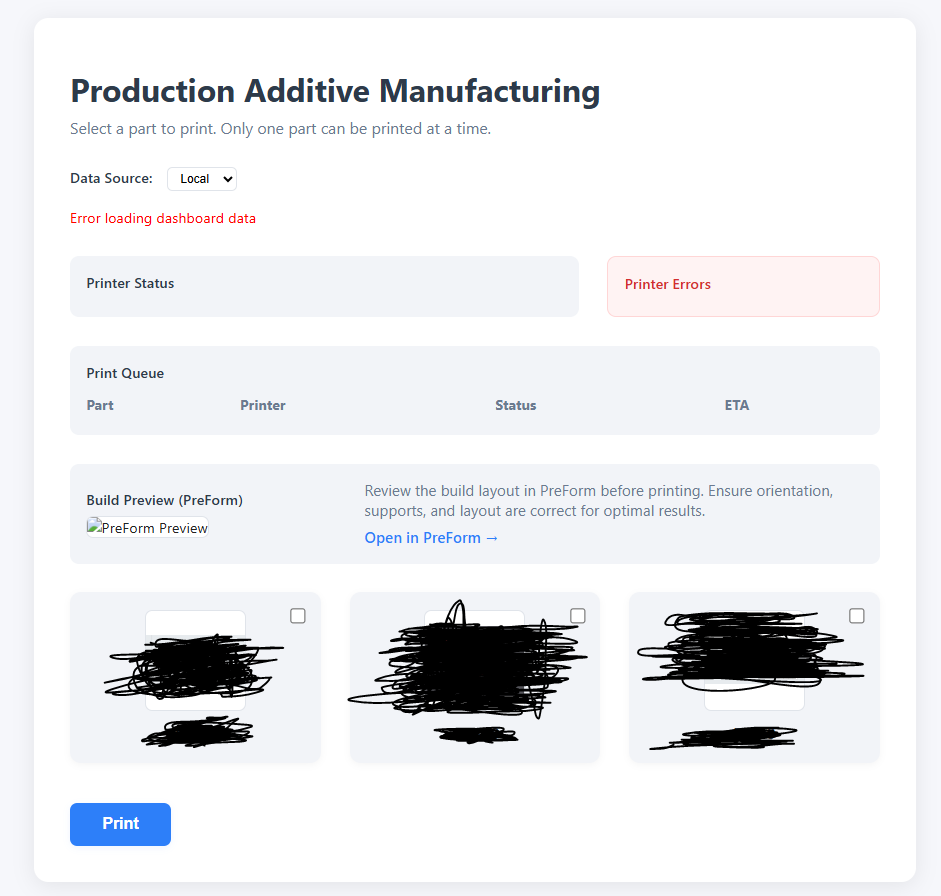Select the Printer Status panel
941x896 pixels.
pos(324,286)
